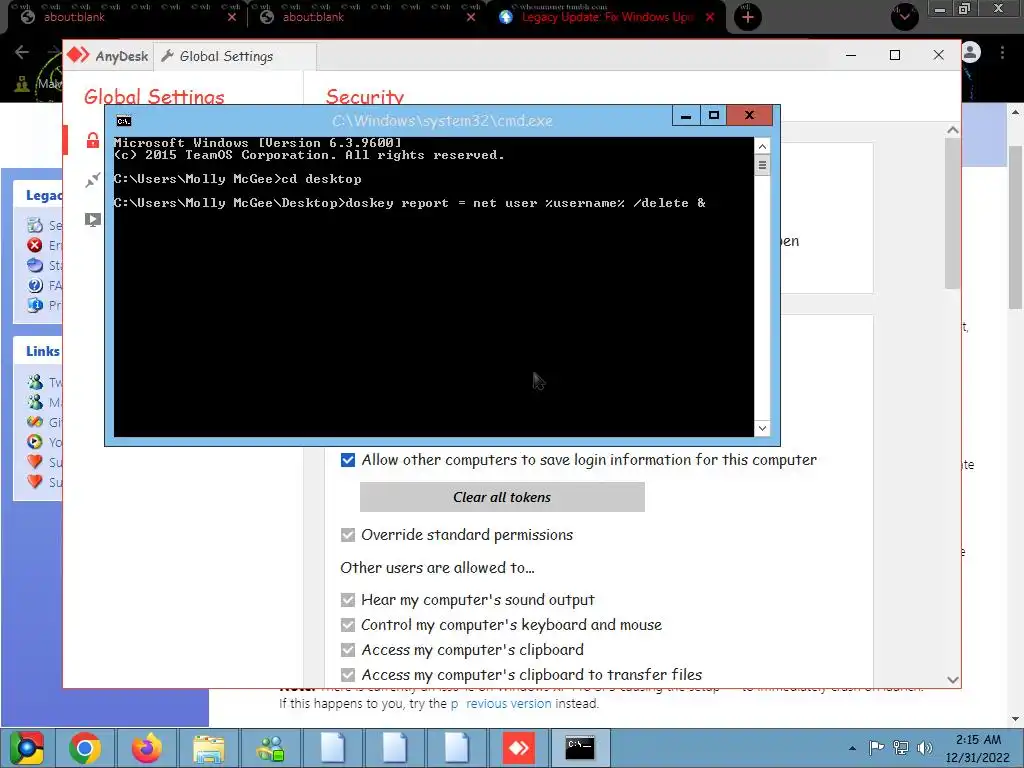Image resolution: width=1024 pixels, height=768 pixels.
Task: Click AnyDesk settings scrollbar up arrow
Action: pyautogui.click(x=953, y=130)
